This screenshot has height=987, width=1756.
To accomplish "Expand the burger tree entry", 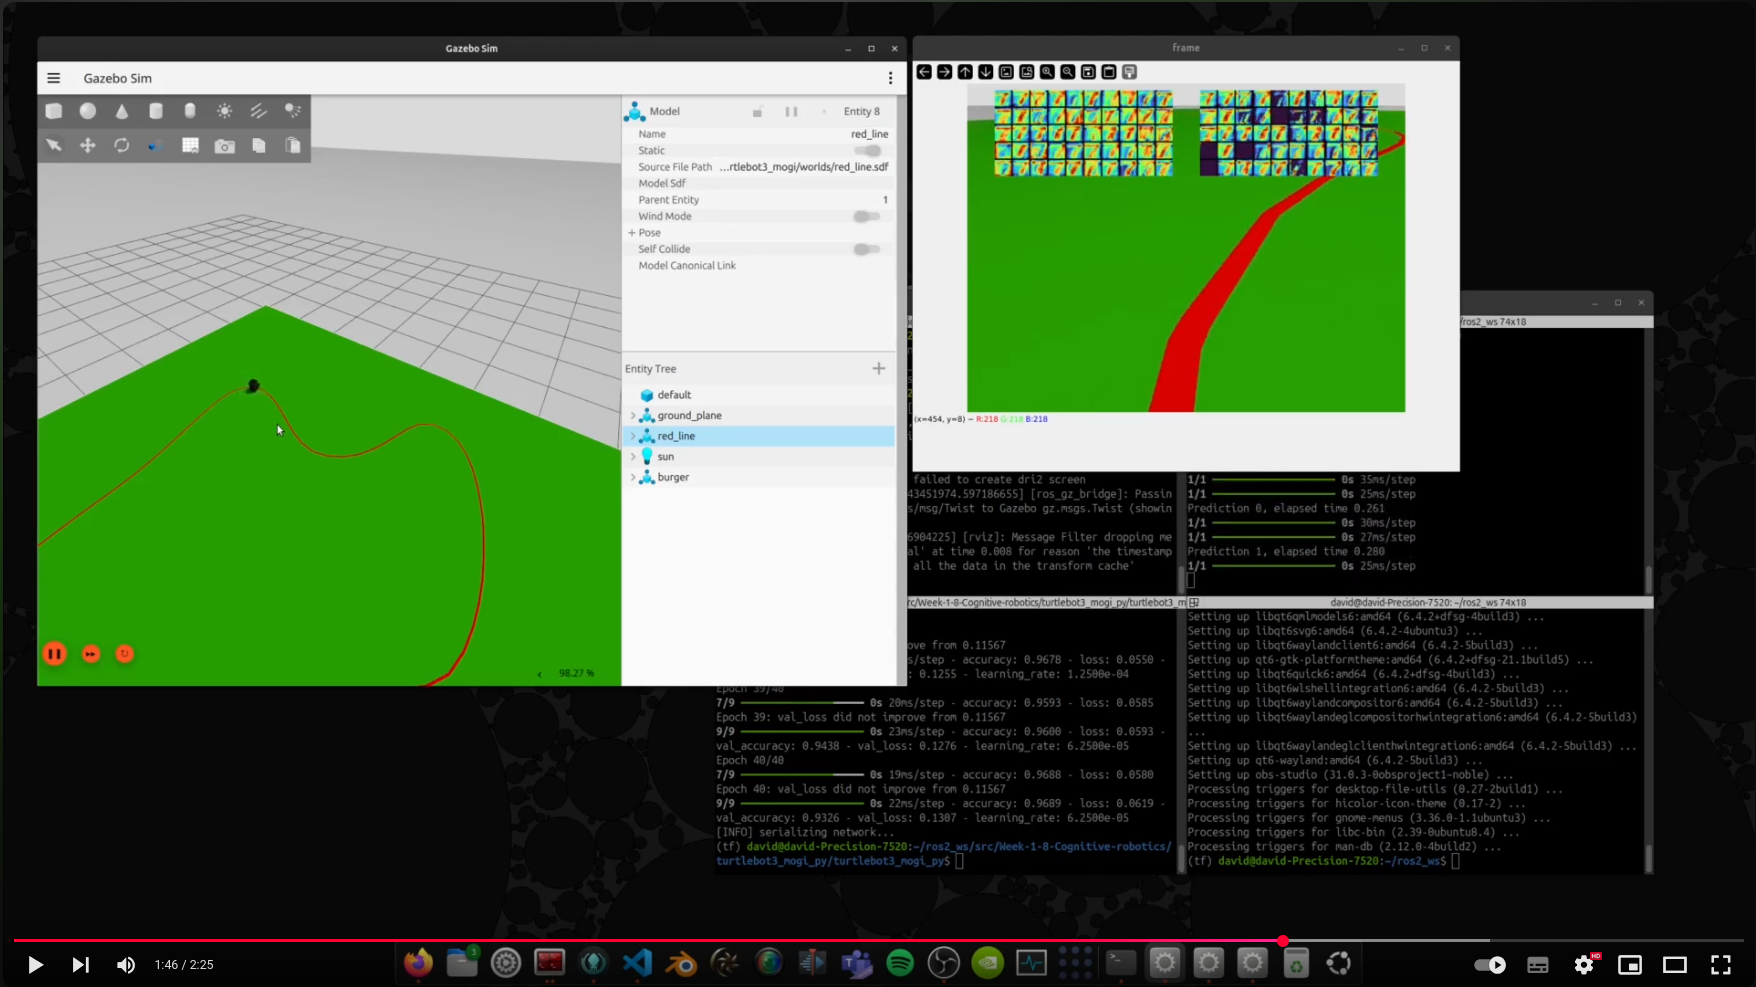I will pyautogui.click(x=632, y=477).
